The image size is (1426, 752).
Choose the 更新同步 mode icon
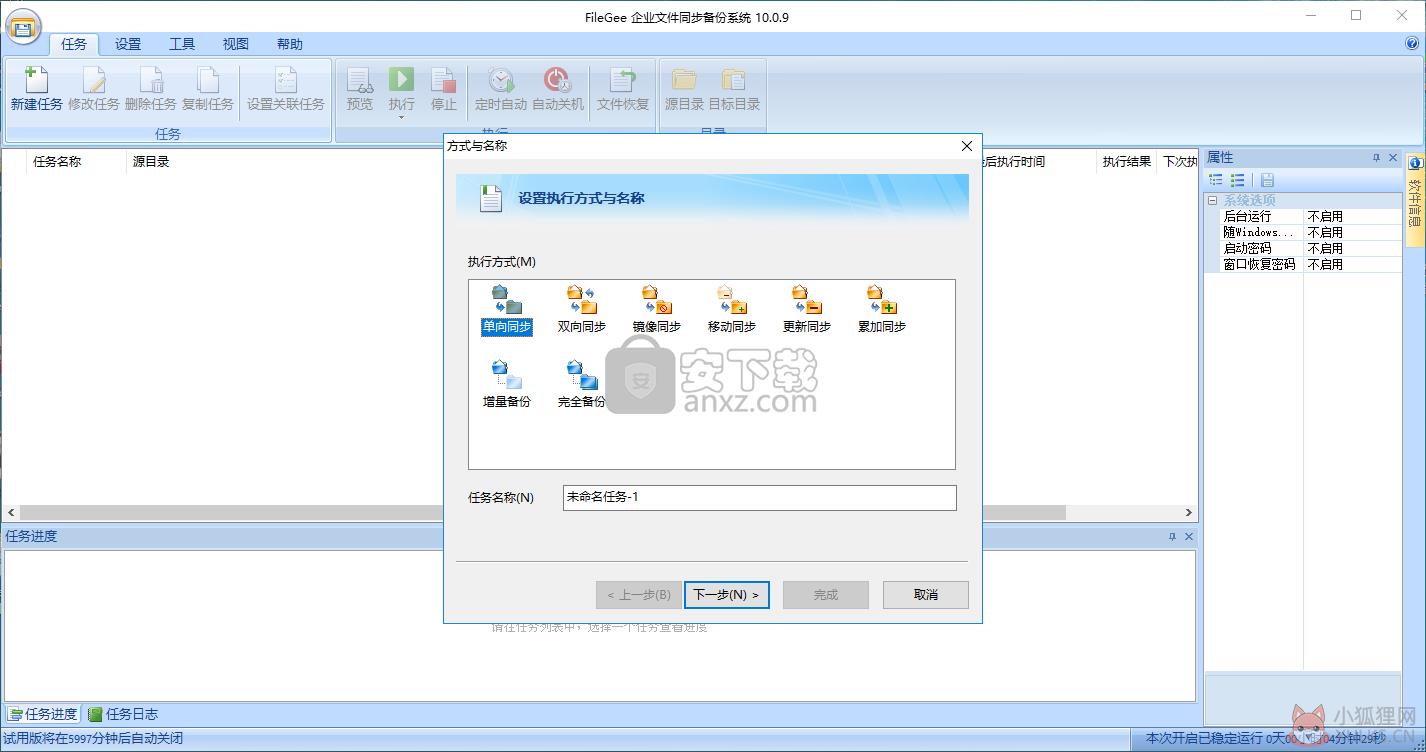pos(806,300)
